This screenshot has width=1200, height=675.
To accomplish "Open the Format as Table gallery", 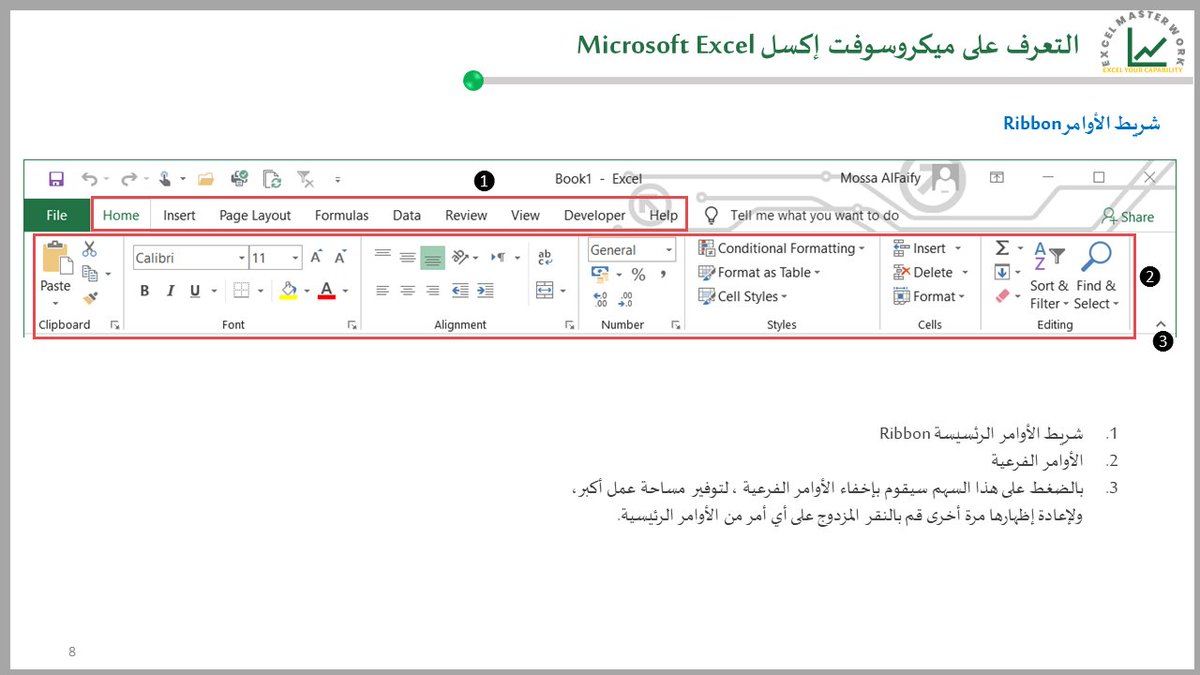I will 759,272.
